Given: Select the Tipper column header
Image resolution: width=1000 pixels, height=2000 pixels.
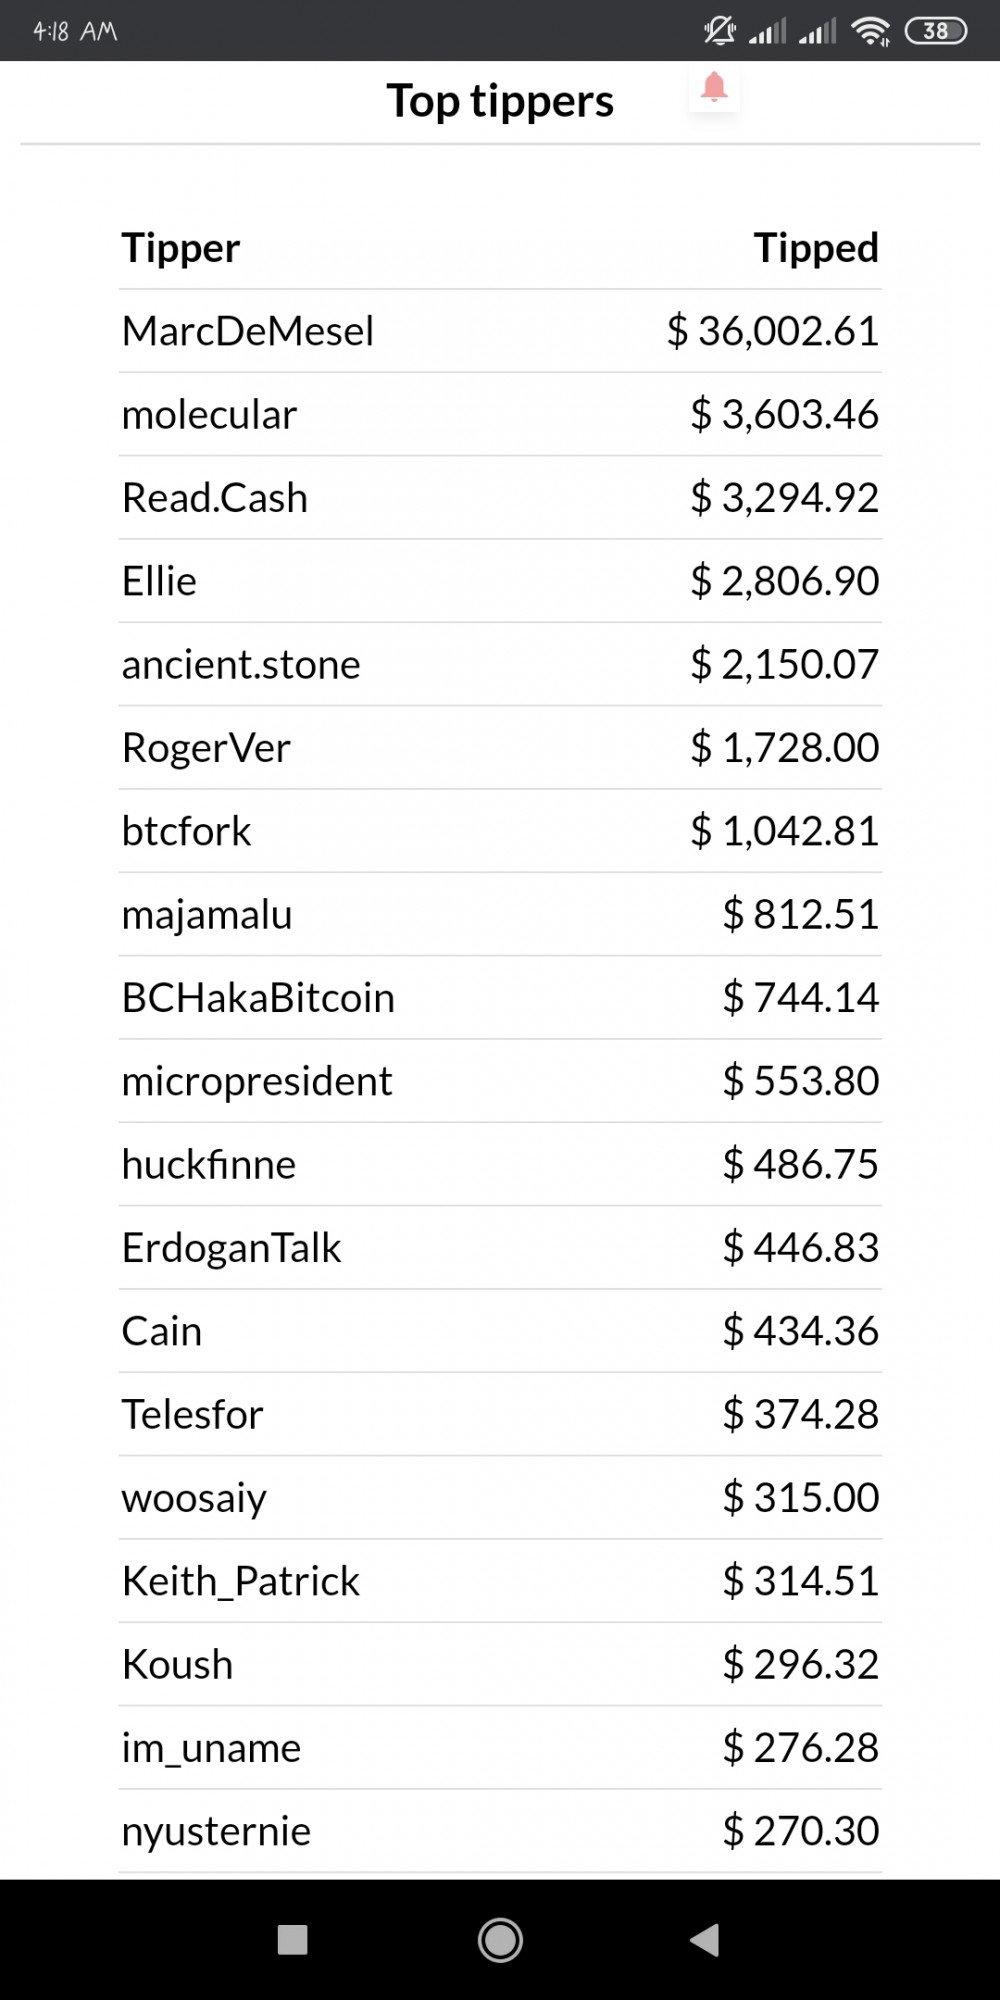Looking at the screenshot, I should [x=181, y=248].
